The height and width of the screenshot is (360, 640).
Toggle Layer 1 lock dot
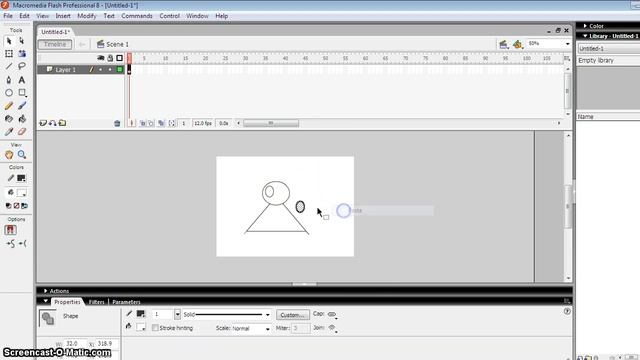coord(110,70)
